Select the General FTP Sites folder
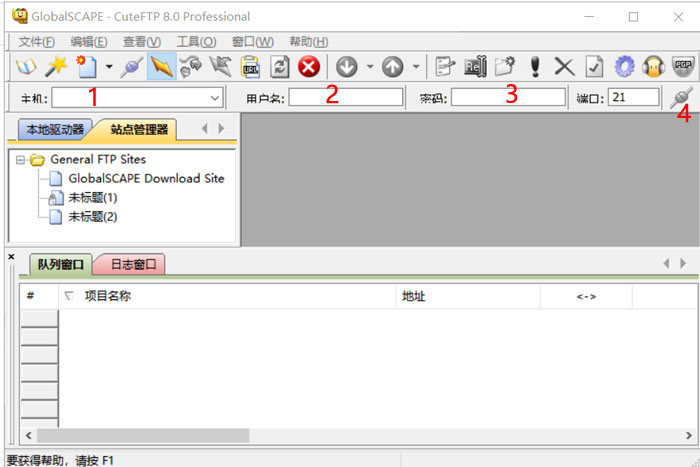 [98, 159]
